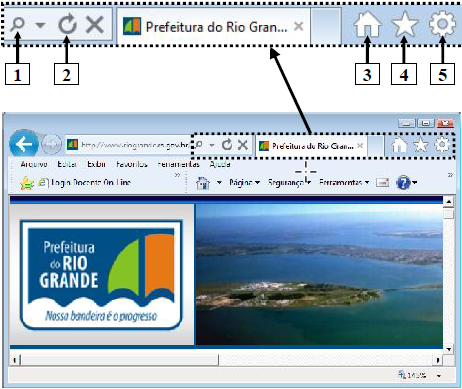Click the Read Mail envelope icon
The height and width of the screenshot is (389, 462).
(x=382, y=182)
